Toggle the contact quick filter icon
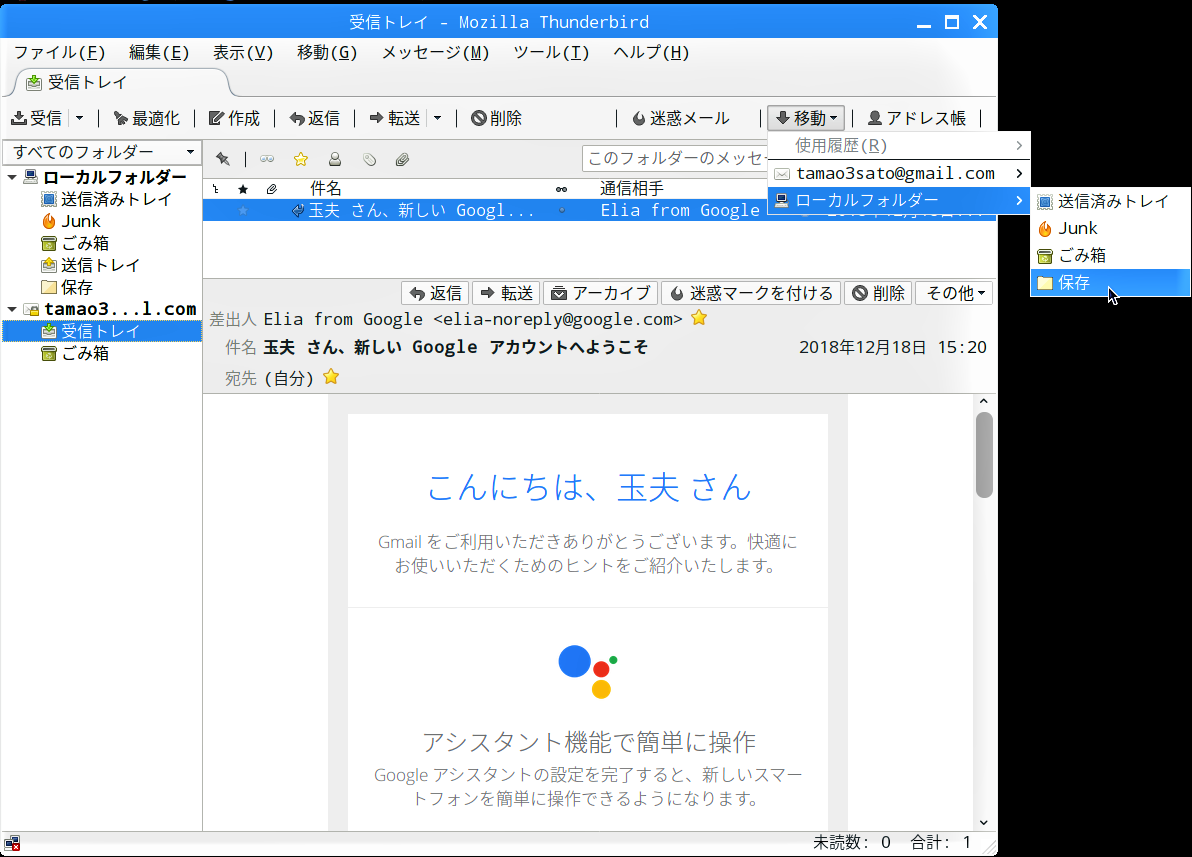Screen dimensions: 1192x857 pos(334,159)
